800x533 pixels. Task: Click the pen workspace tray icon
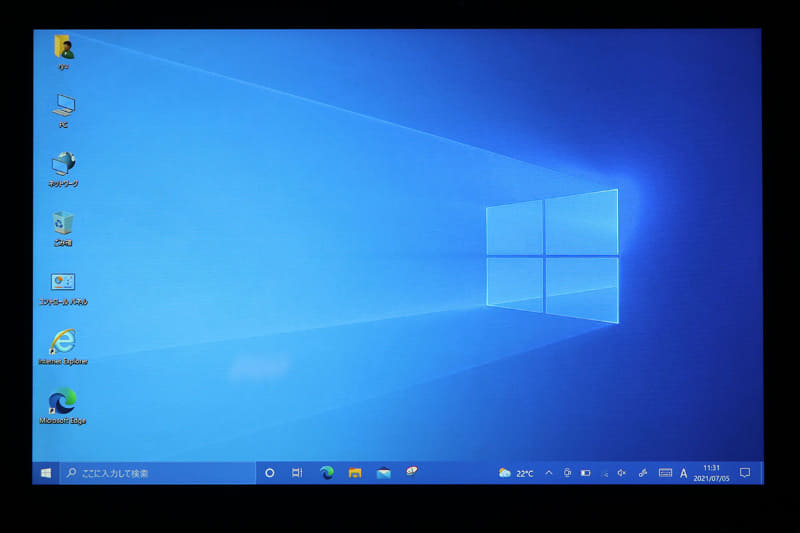[x=643, y=473]
